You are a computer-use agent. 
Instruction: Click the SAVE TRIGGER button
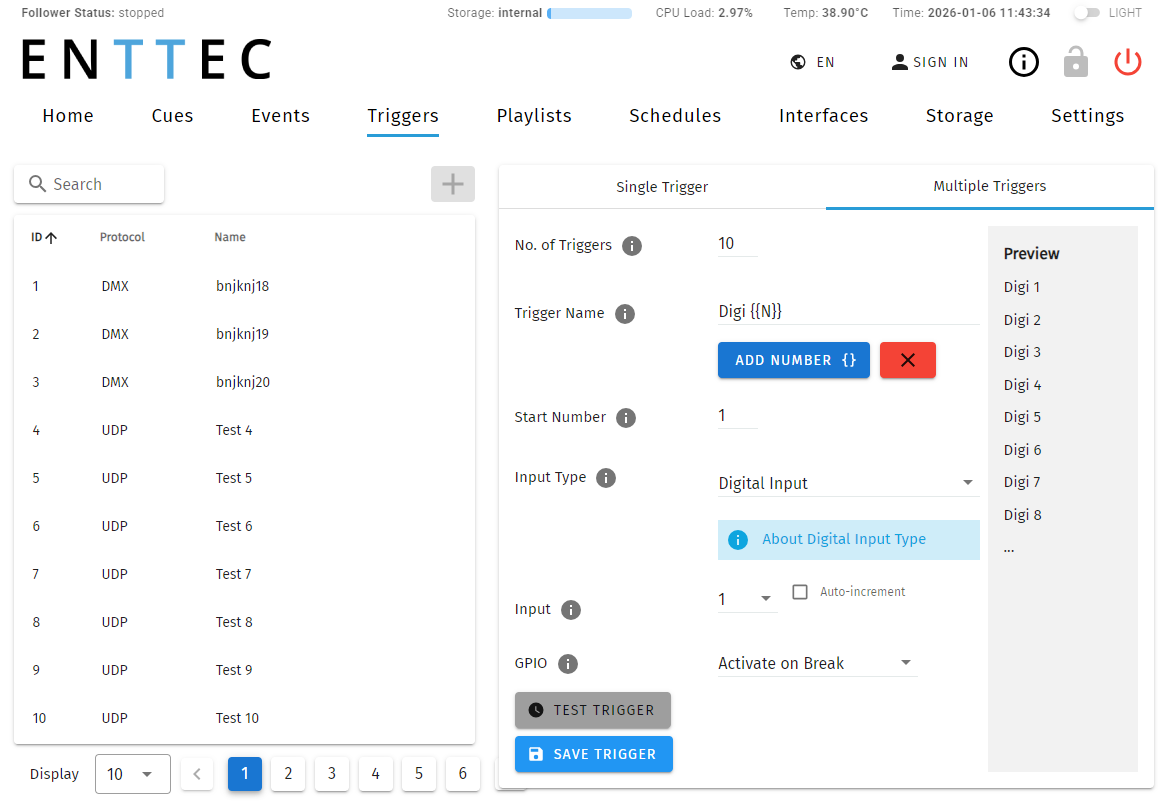click(x=594, y=754)
